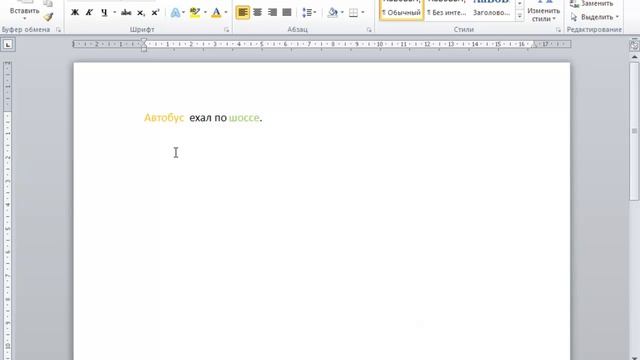Viewport: 640px width, 360px height.
Task: Open line spacing options
Action: click(x=309, y=13)
